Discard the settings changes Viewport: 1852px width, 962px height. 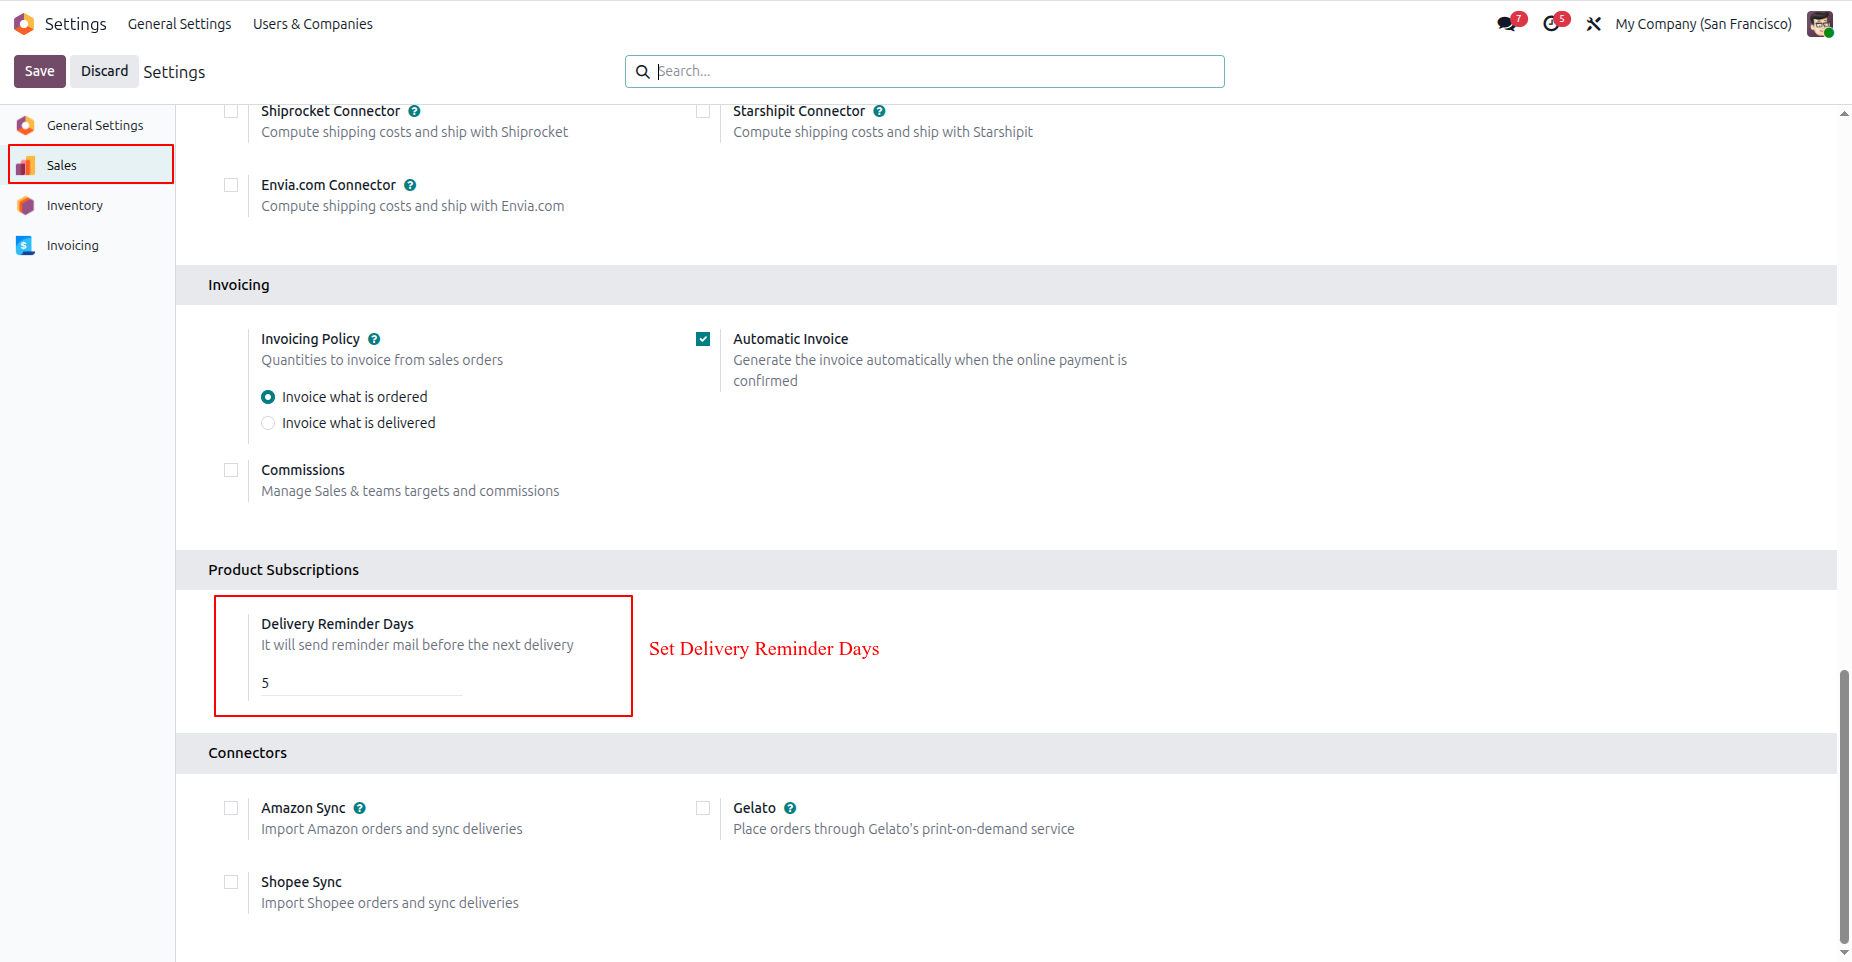[105, 71]
